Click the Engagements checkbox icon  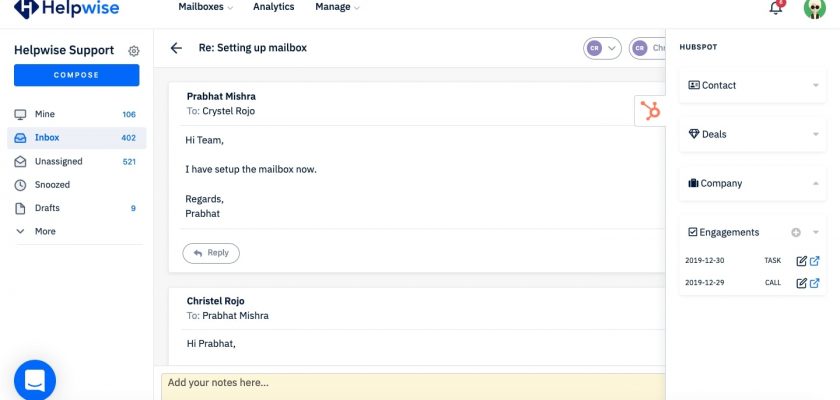(x=693, y=232)
